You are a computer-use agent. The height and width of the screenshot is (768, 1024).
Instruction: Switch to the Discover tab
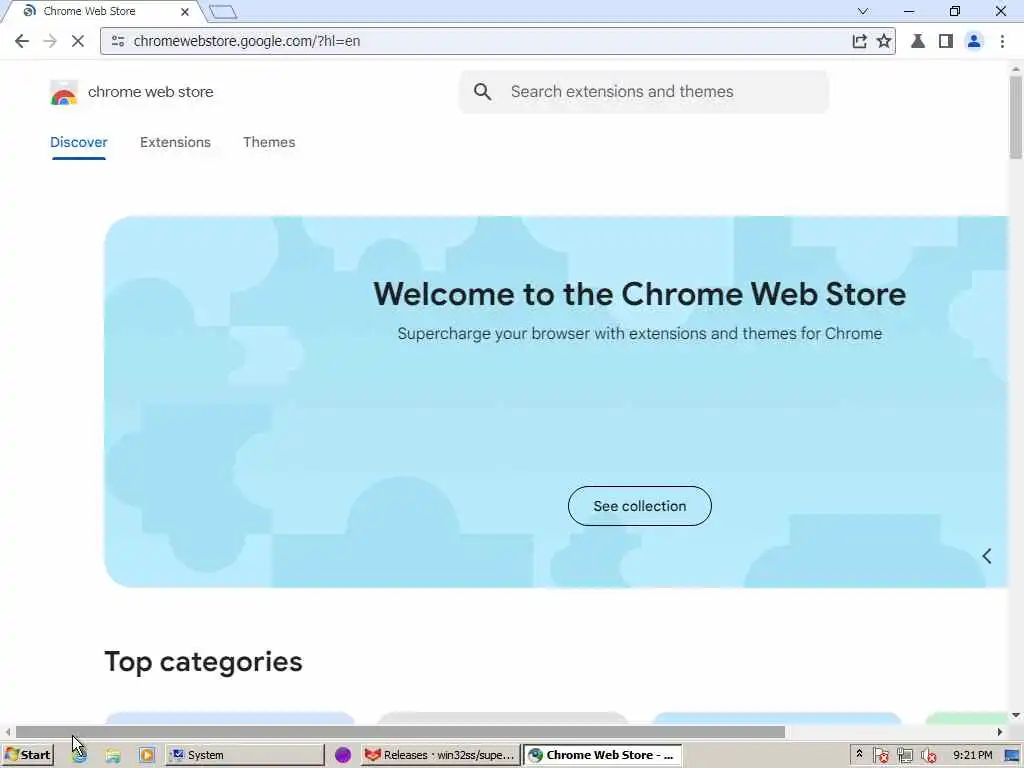pyautogui.click(x=79, y=142)
